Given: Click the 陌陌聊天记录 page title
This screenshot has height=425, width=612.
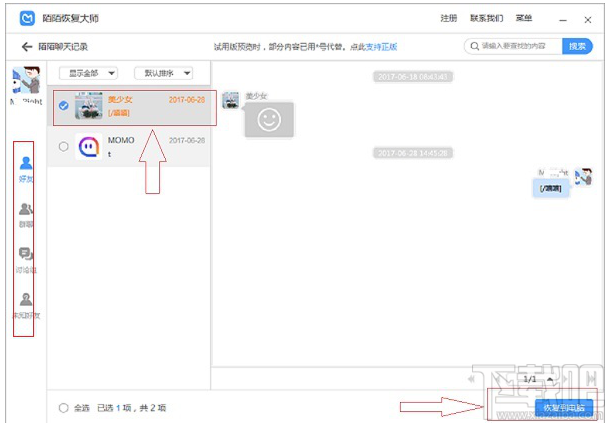Looking at the screenshot, I should [63, 47].
